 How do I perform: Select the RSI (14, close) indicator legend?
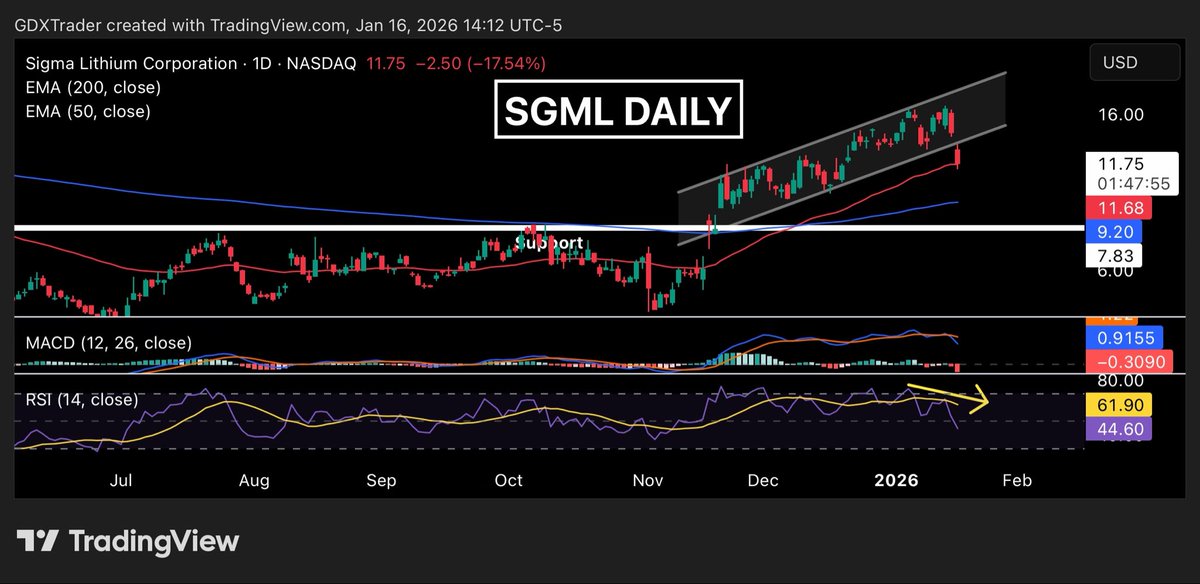click(x=82, y=400)
